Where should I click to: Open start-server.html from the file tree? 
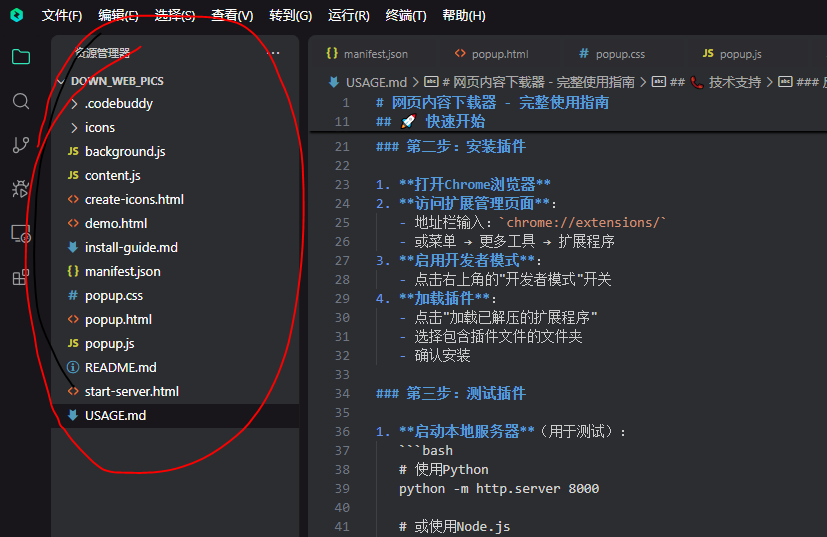pyautogui.click(x=131, y=391)
